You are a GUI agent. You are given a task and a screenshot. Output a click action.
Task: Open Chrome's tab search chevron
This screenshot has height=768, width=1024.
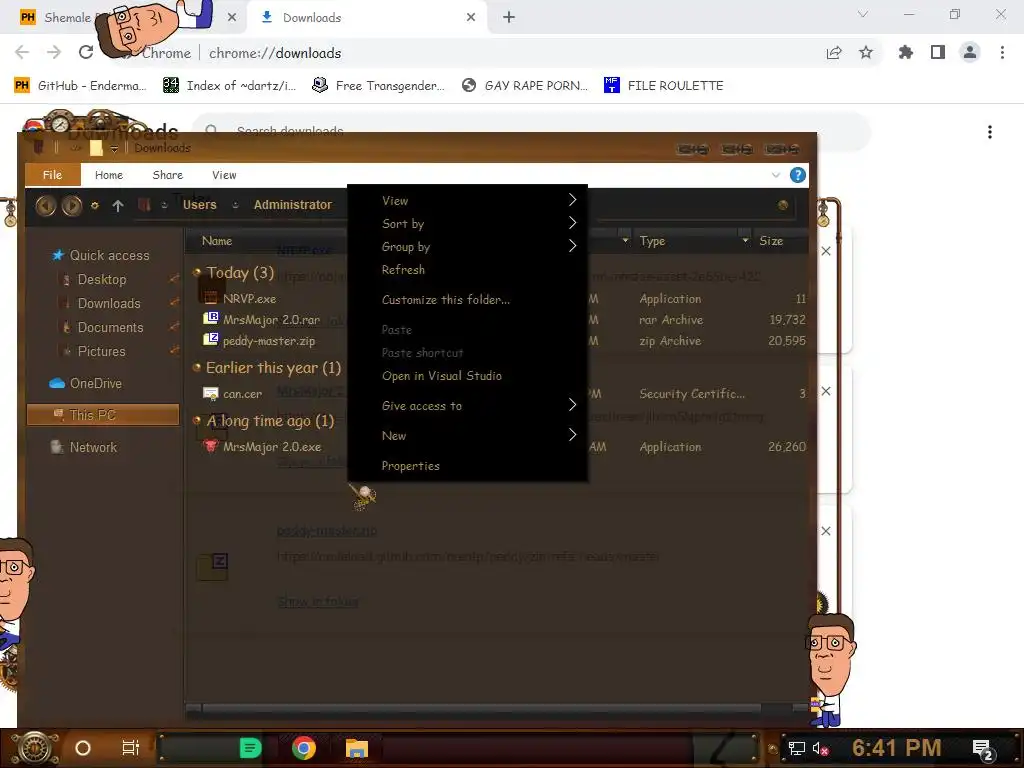click(863, 14)
